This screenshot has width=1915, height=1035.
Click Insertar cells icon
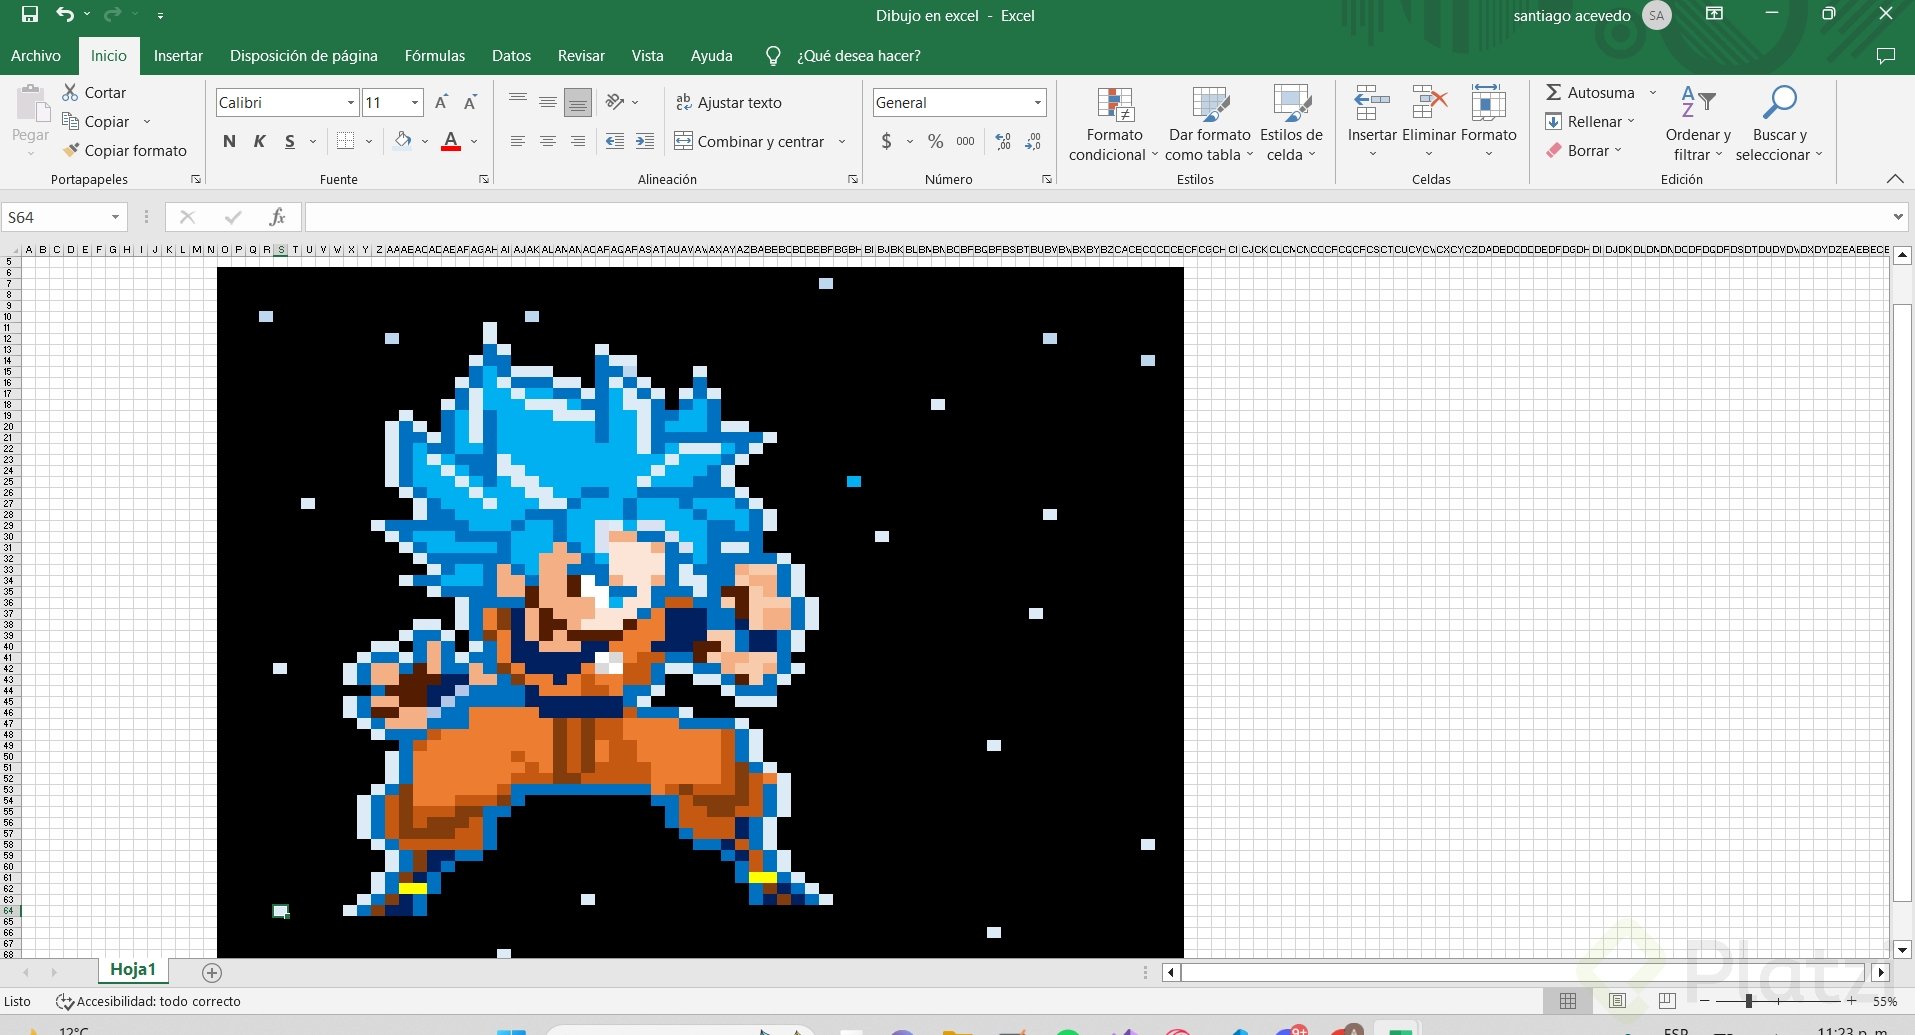click(x=1372, y=122)
